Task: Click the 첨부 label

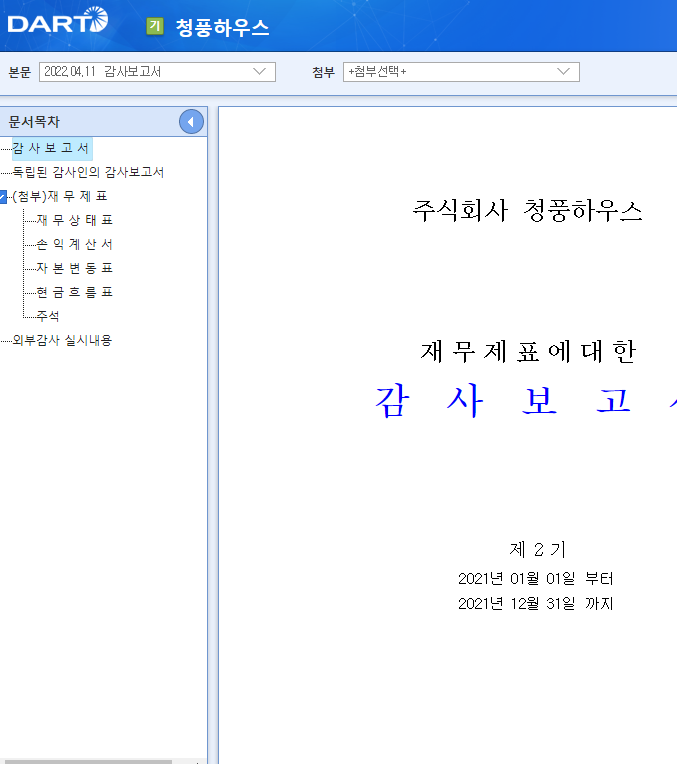Action: [324, 73]
